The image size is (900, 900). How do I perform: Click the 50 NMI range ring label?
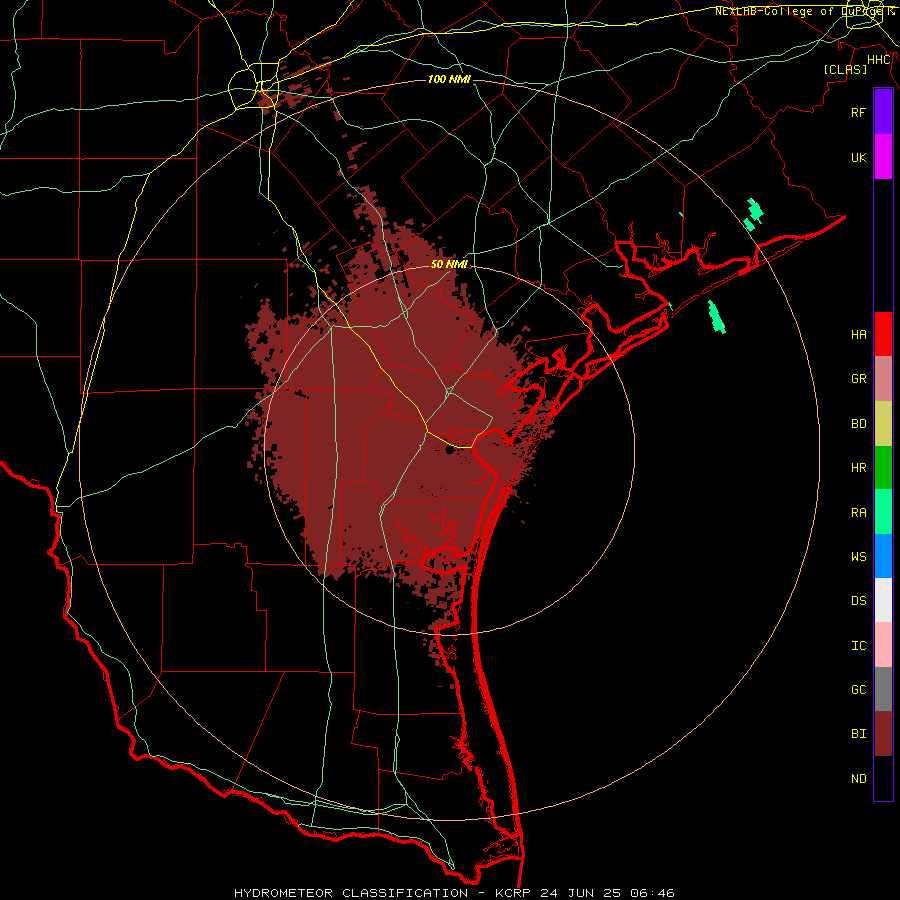(449, 264)
